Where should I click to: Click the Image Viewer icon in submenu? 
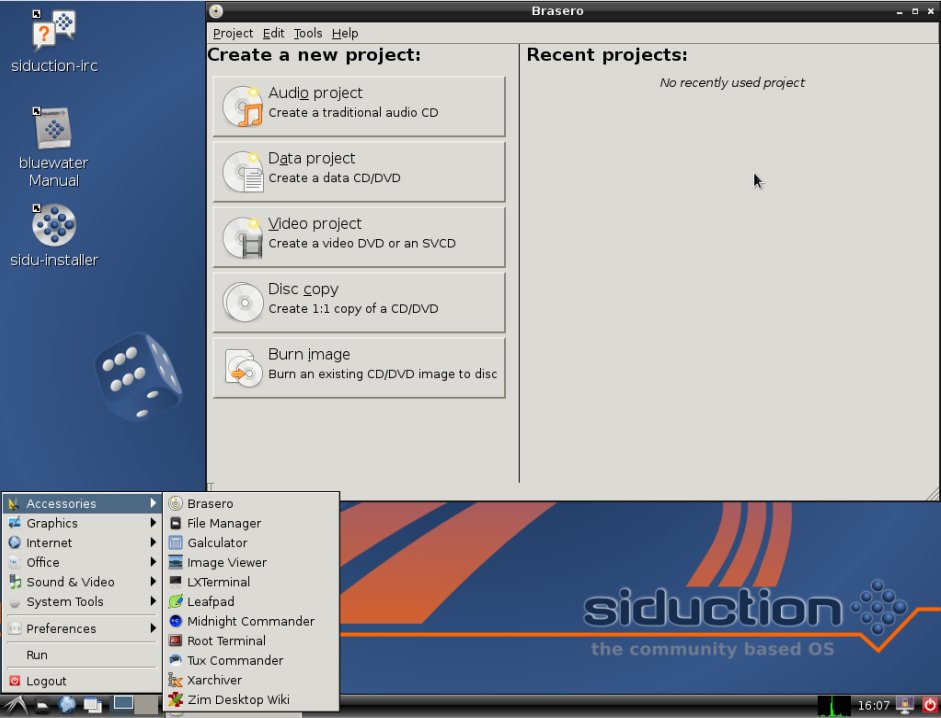[175, 563]
